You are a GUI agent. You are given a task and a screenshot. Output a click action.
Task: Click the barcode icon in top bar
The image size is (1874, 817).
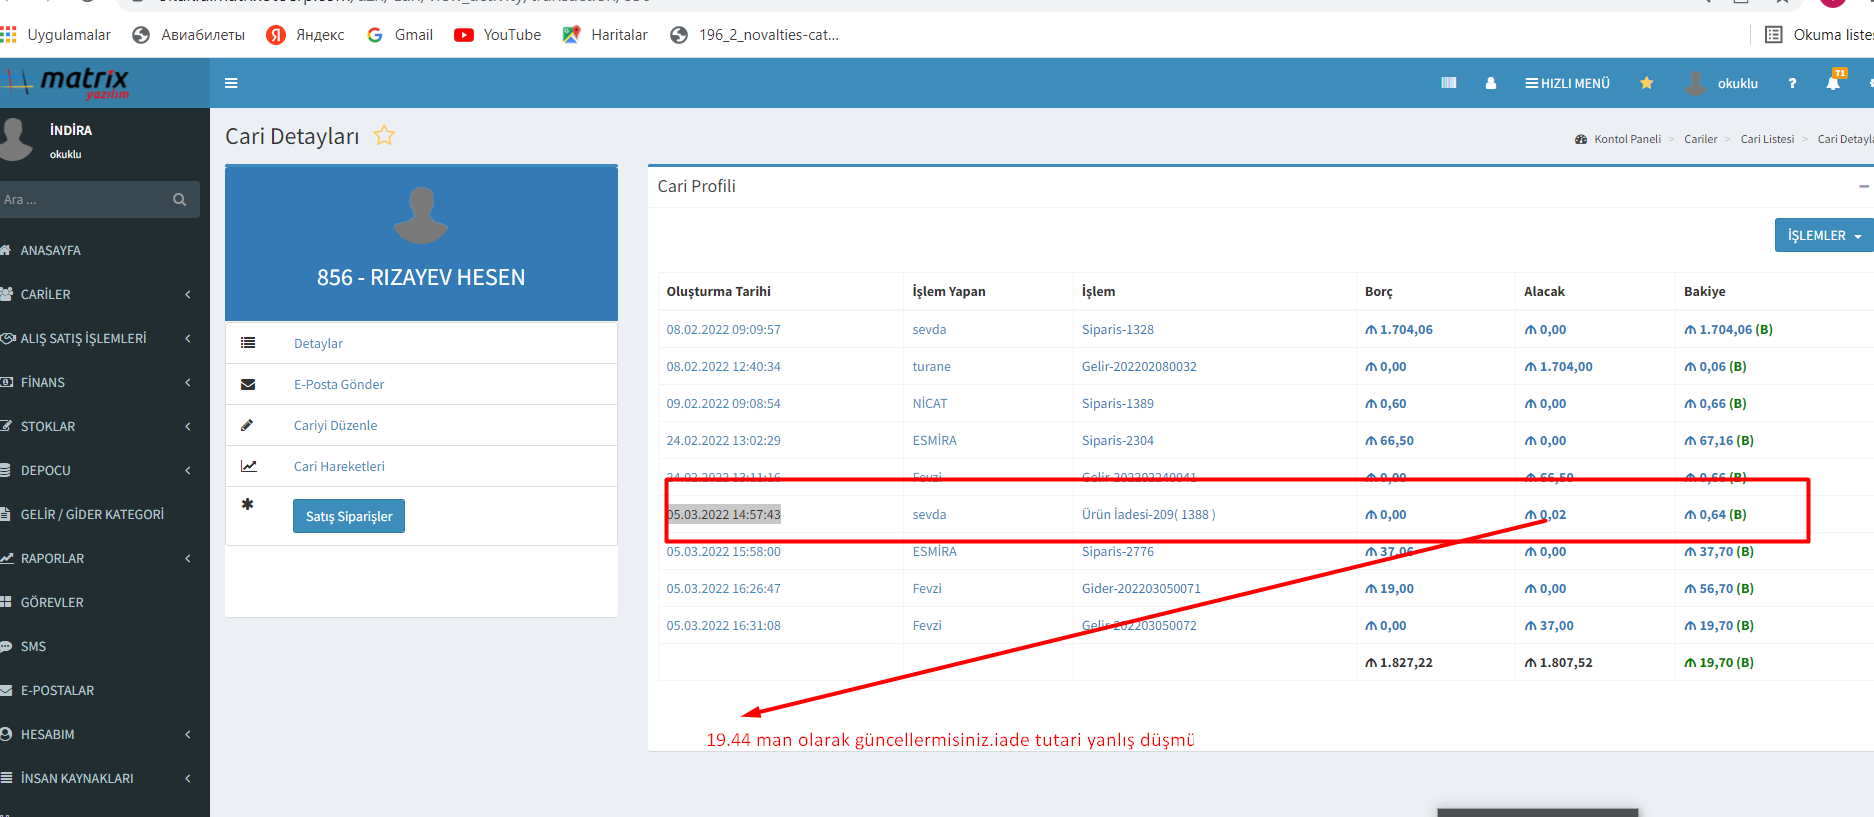(x=1448, y=83)
